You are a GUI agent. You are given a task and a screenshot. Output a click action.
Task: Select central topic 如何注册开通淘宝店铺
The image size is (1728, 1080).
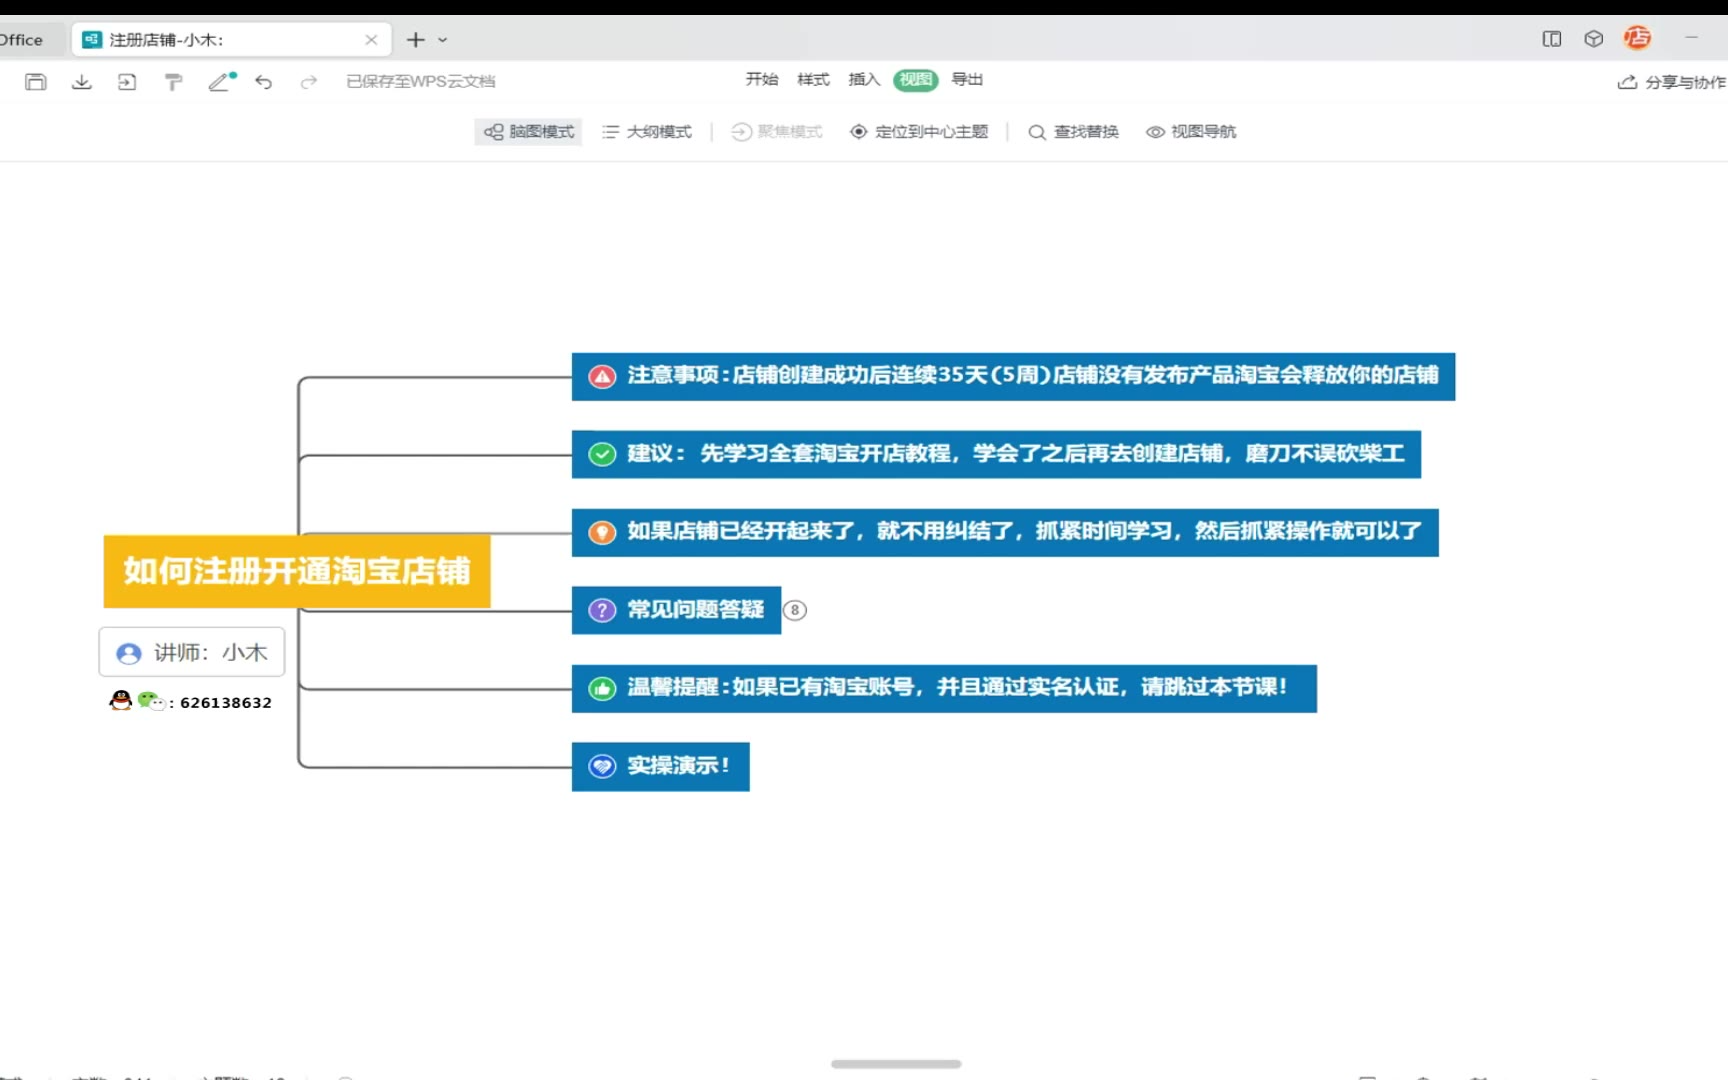[297, 571]
